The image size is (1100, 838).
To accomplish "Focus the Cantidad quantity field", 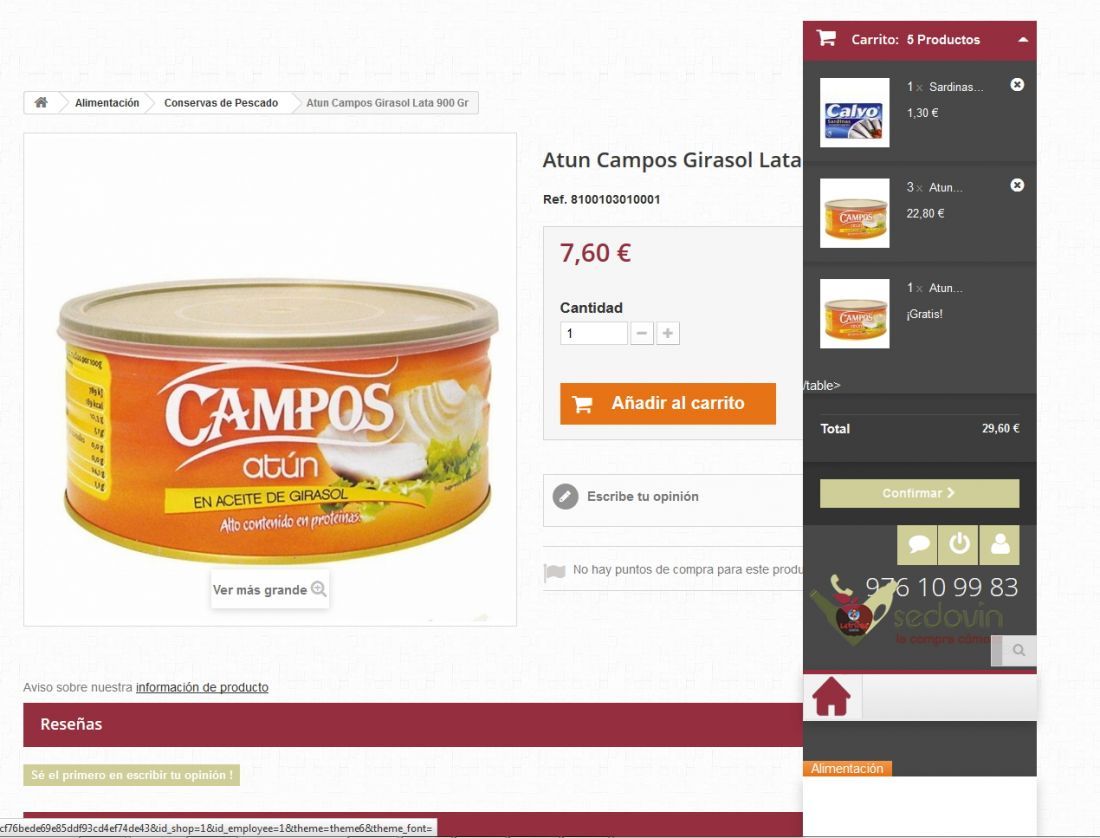I will 593,333.
